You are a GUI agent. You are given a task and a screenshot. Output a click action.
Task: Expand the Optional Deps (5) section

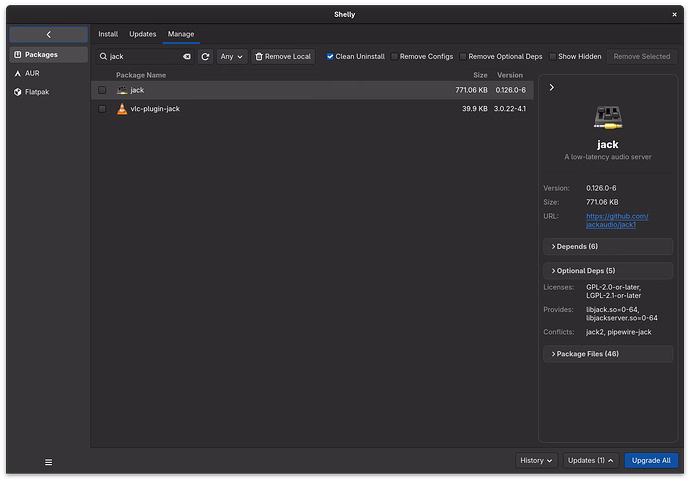(x=608, y=271)
